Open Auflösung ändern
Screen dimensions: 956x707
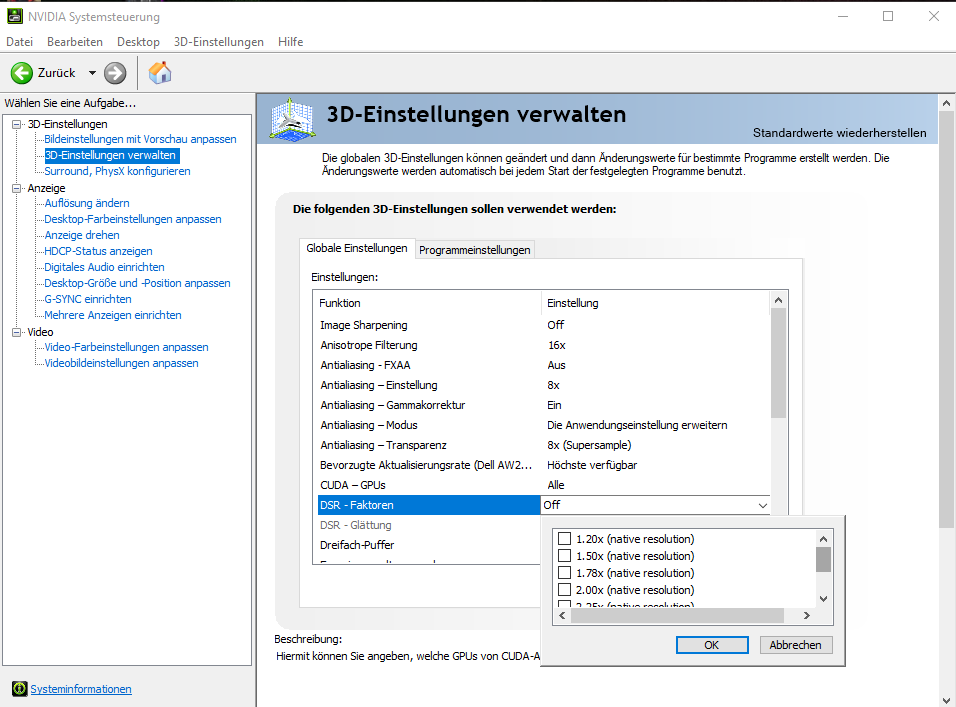tap(87, 203)
